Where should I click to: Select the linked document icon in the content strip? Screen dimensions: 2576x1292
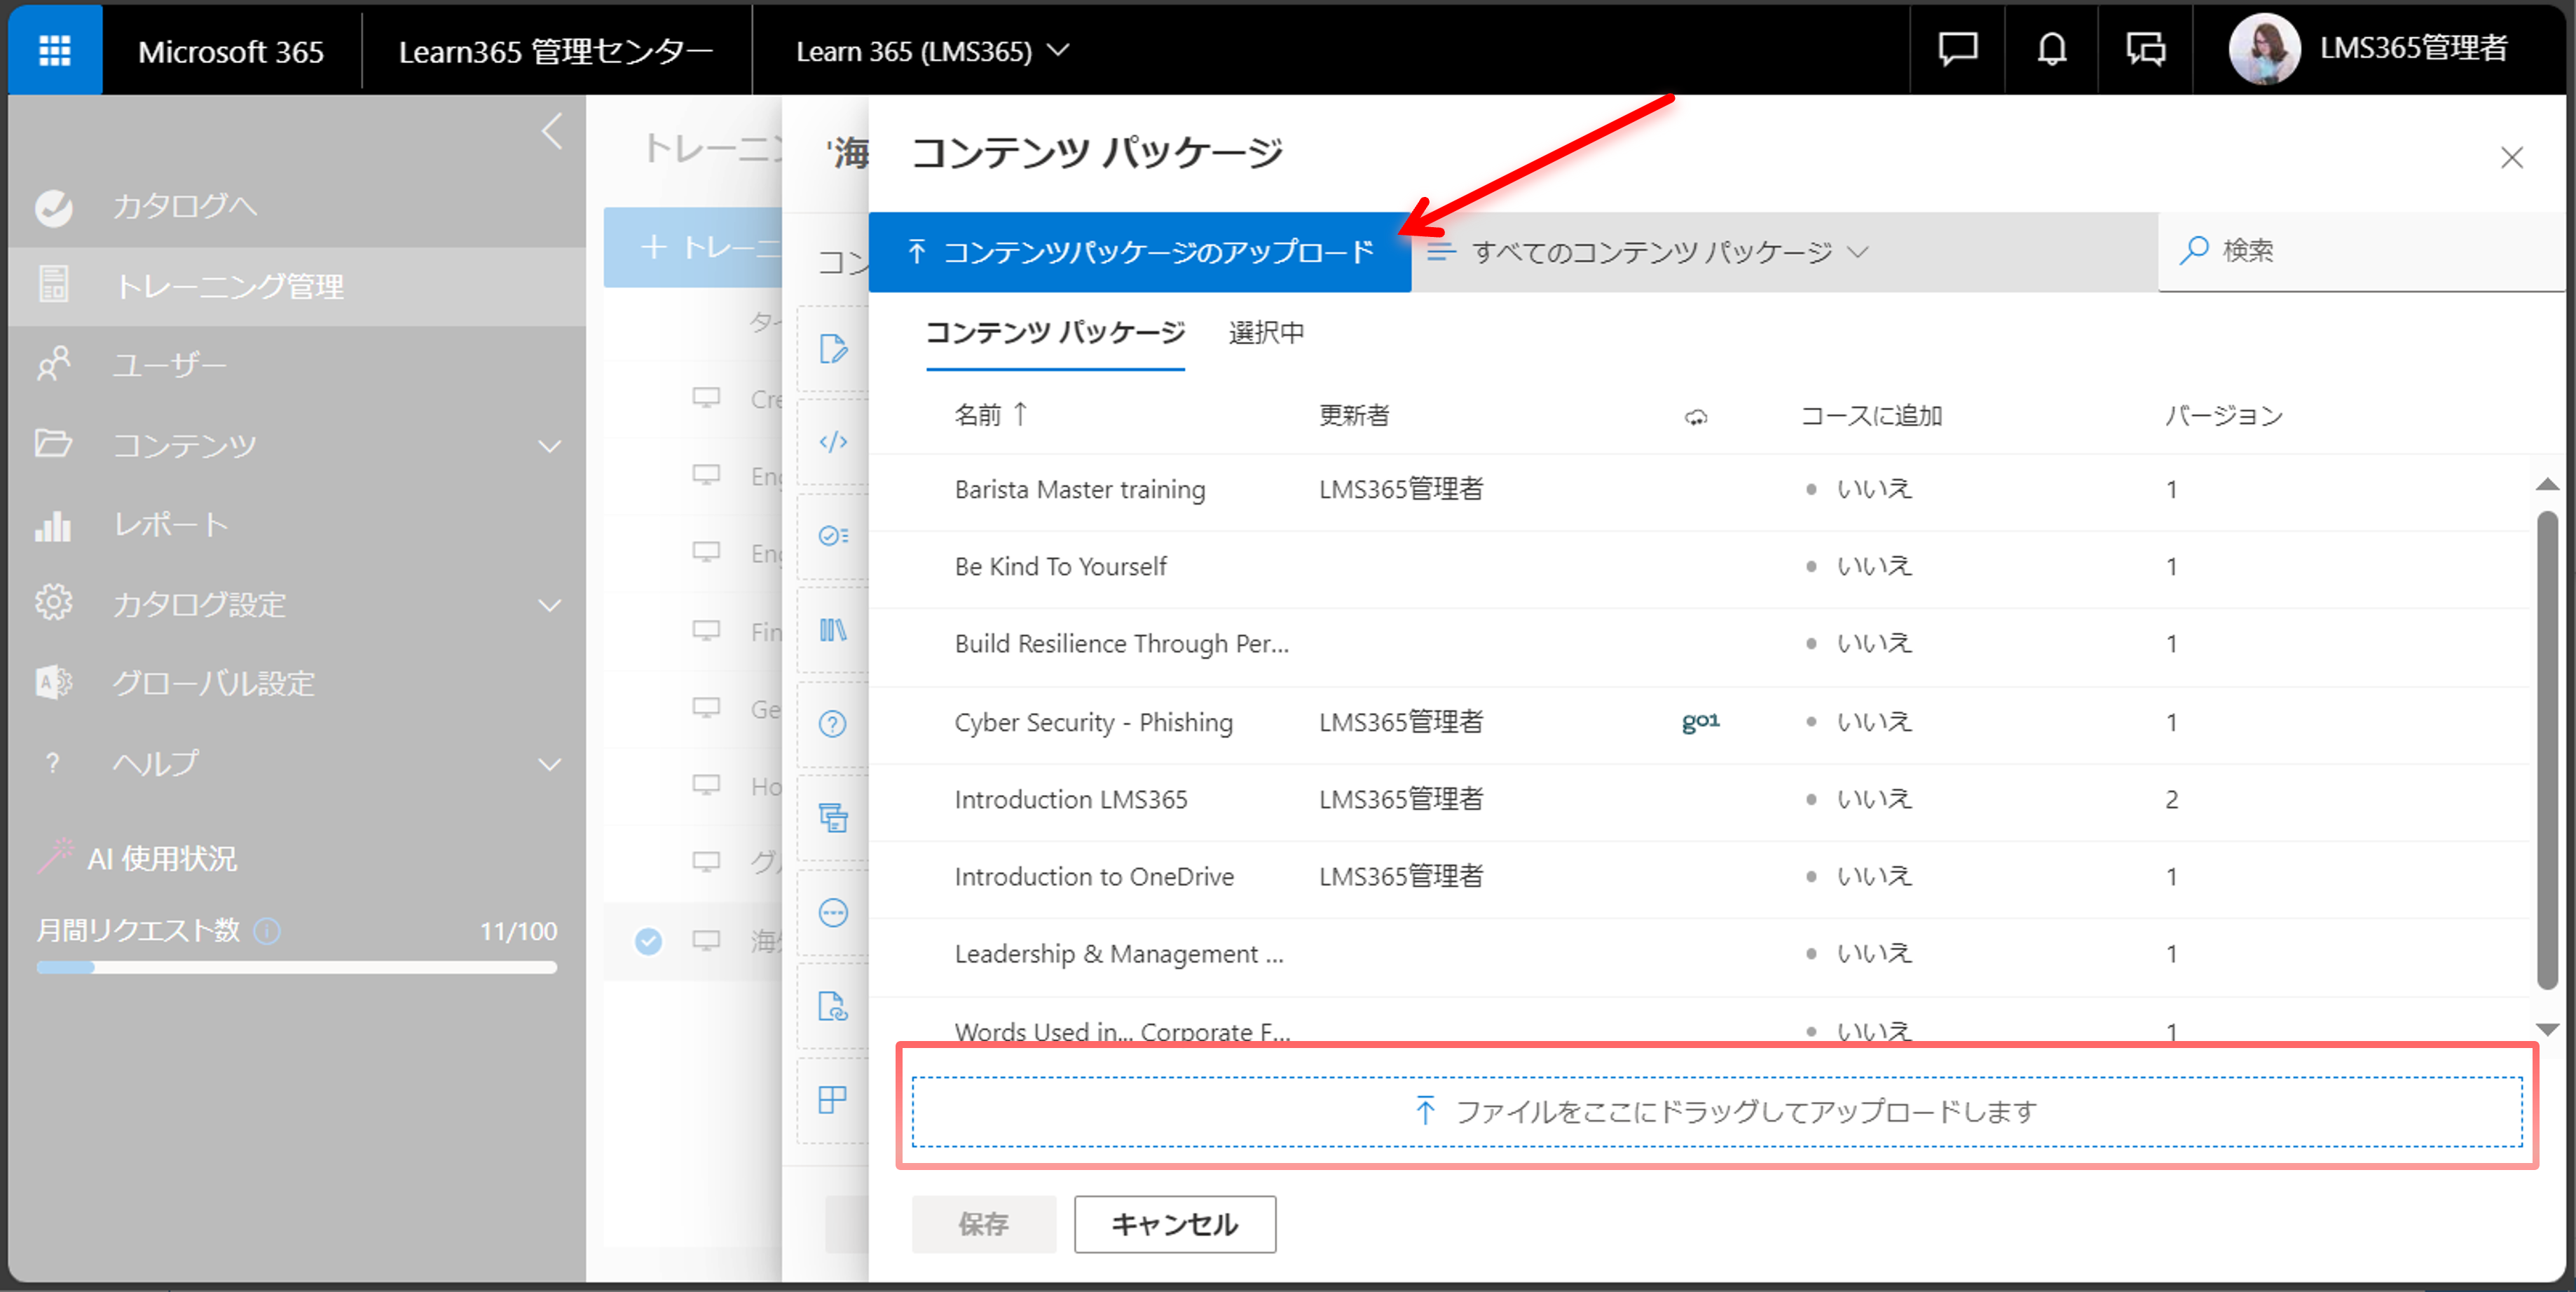(x=833, y=1006)
